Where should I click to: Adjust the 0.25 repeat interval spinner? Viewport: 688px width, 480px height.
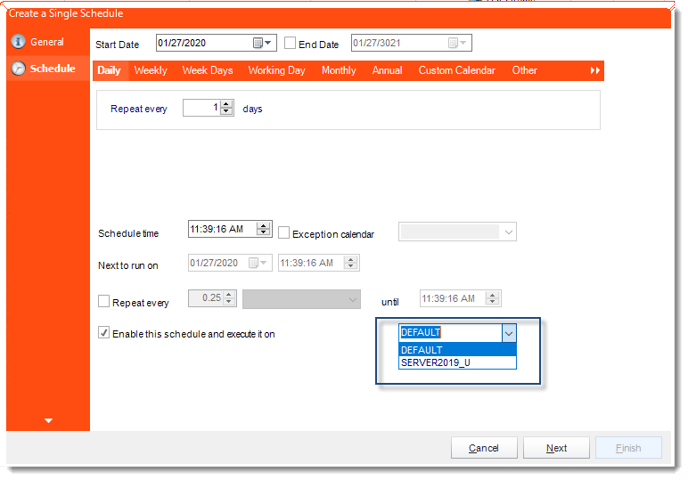[229, 298]
